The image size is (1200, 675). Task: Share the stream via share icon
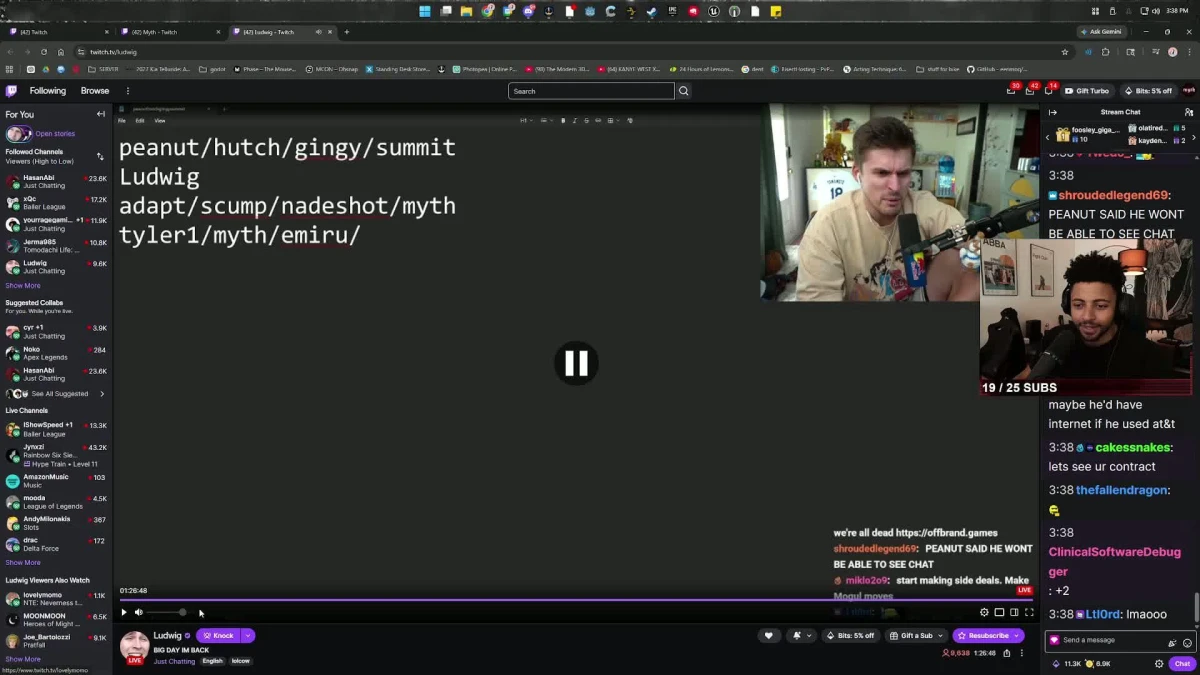tap(1007, 653)
